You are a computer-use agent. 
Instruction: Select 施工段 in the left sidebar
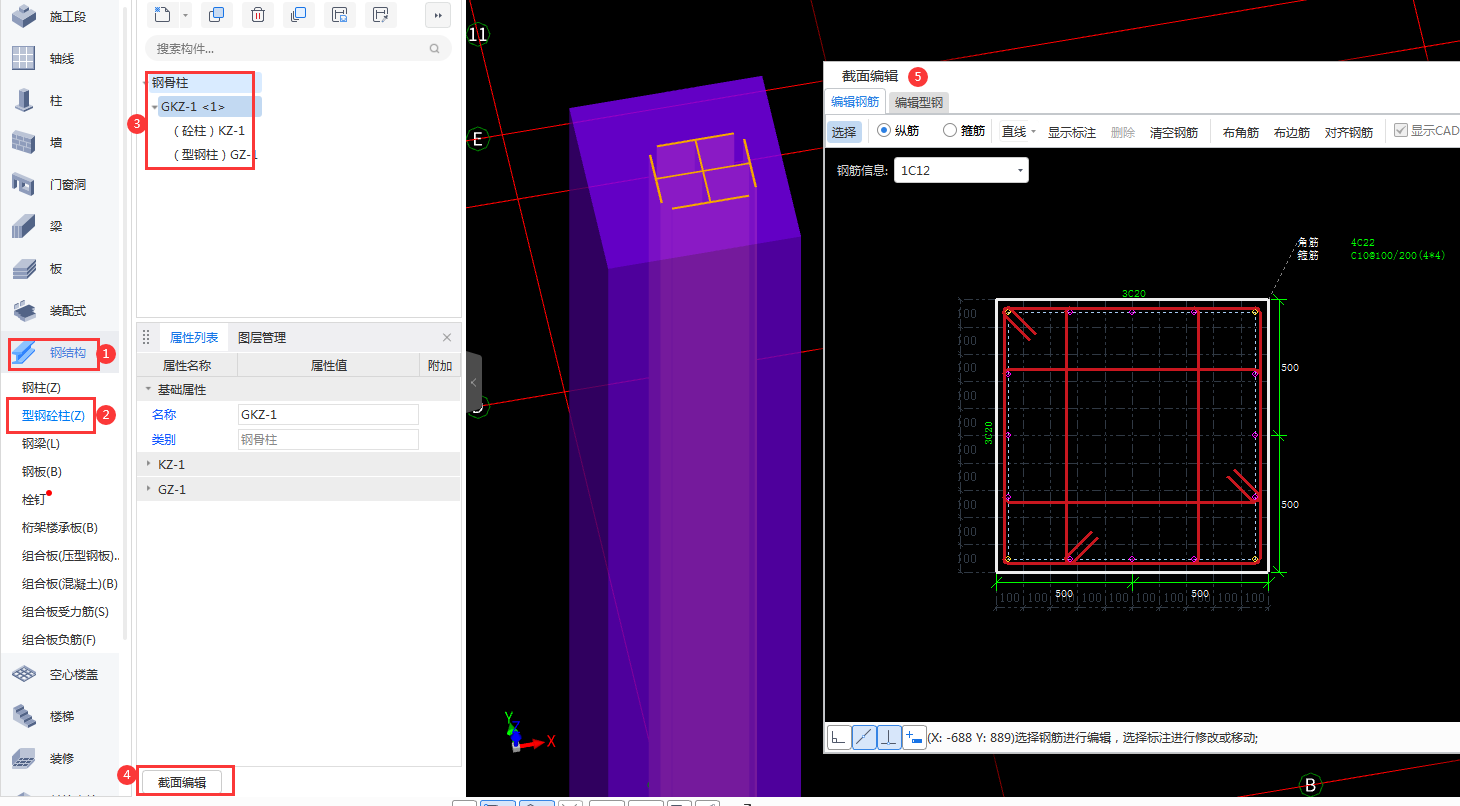pyautogui.click(x=61, y=17)
